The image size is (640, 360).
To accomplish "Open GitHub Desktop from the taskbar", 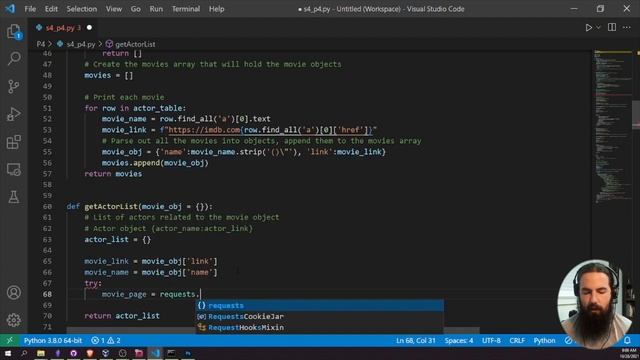I will (x=73, y=353).
